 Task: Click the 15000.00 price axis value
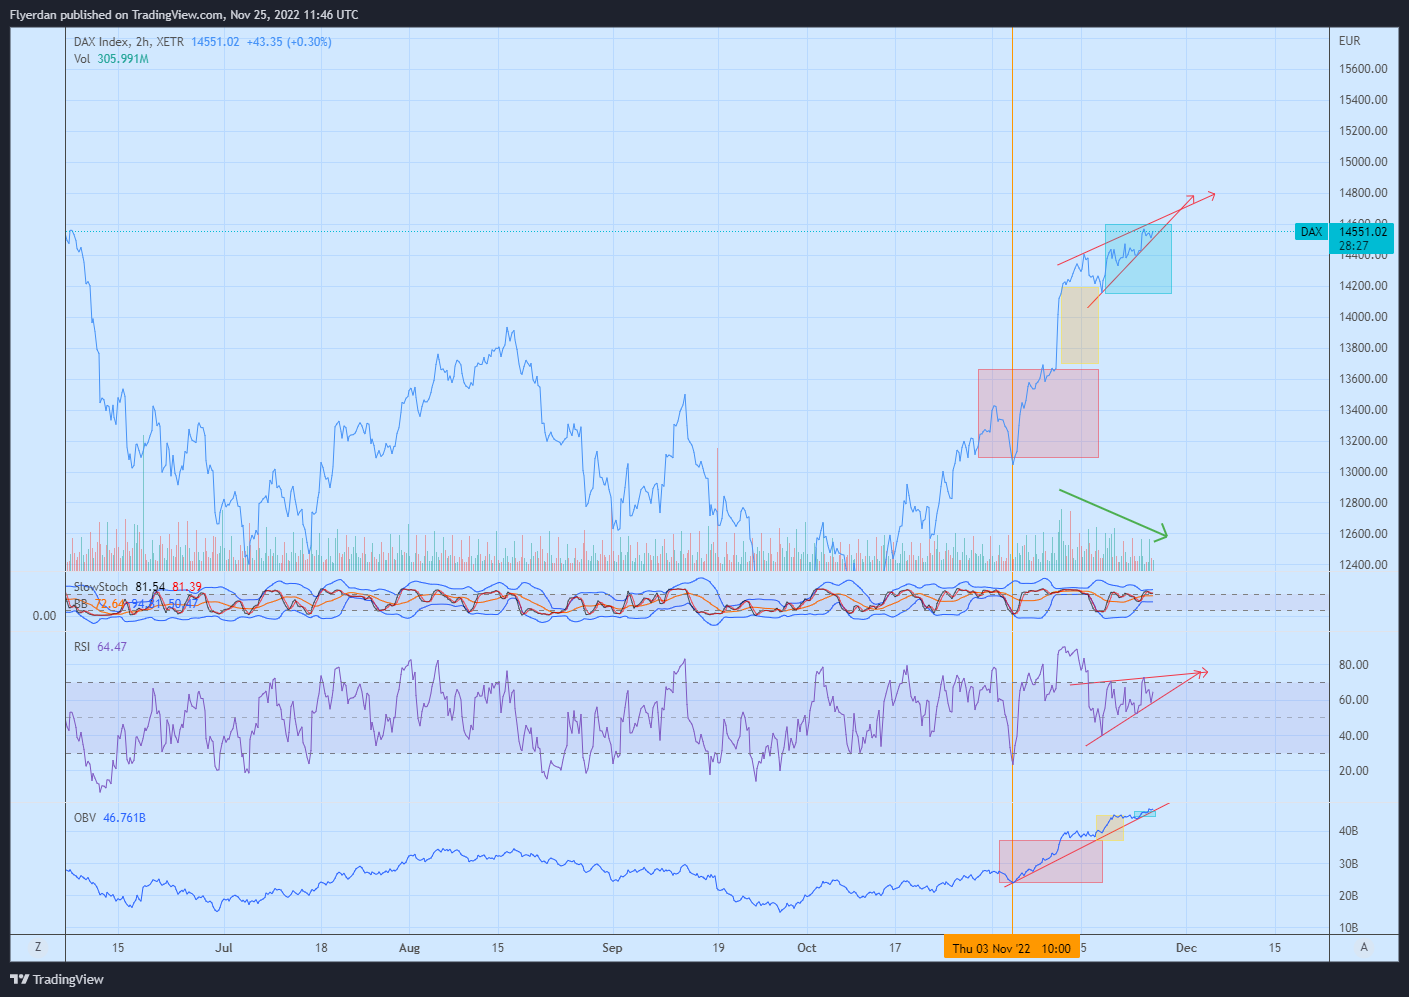pyautogui.click(x=1363, y=162)
